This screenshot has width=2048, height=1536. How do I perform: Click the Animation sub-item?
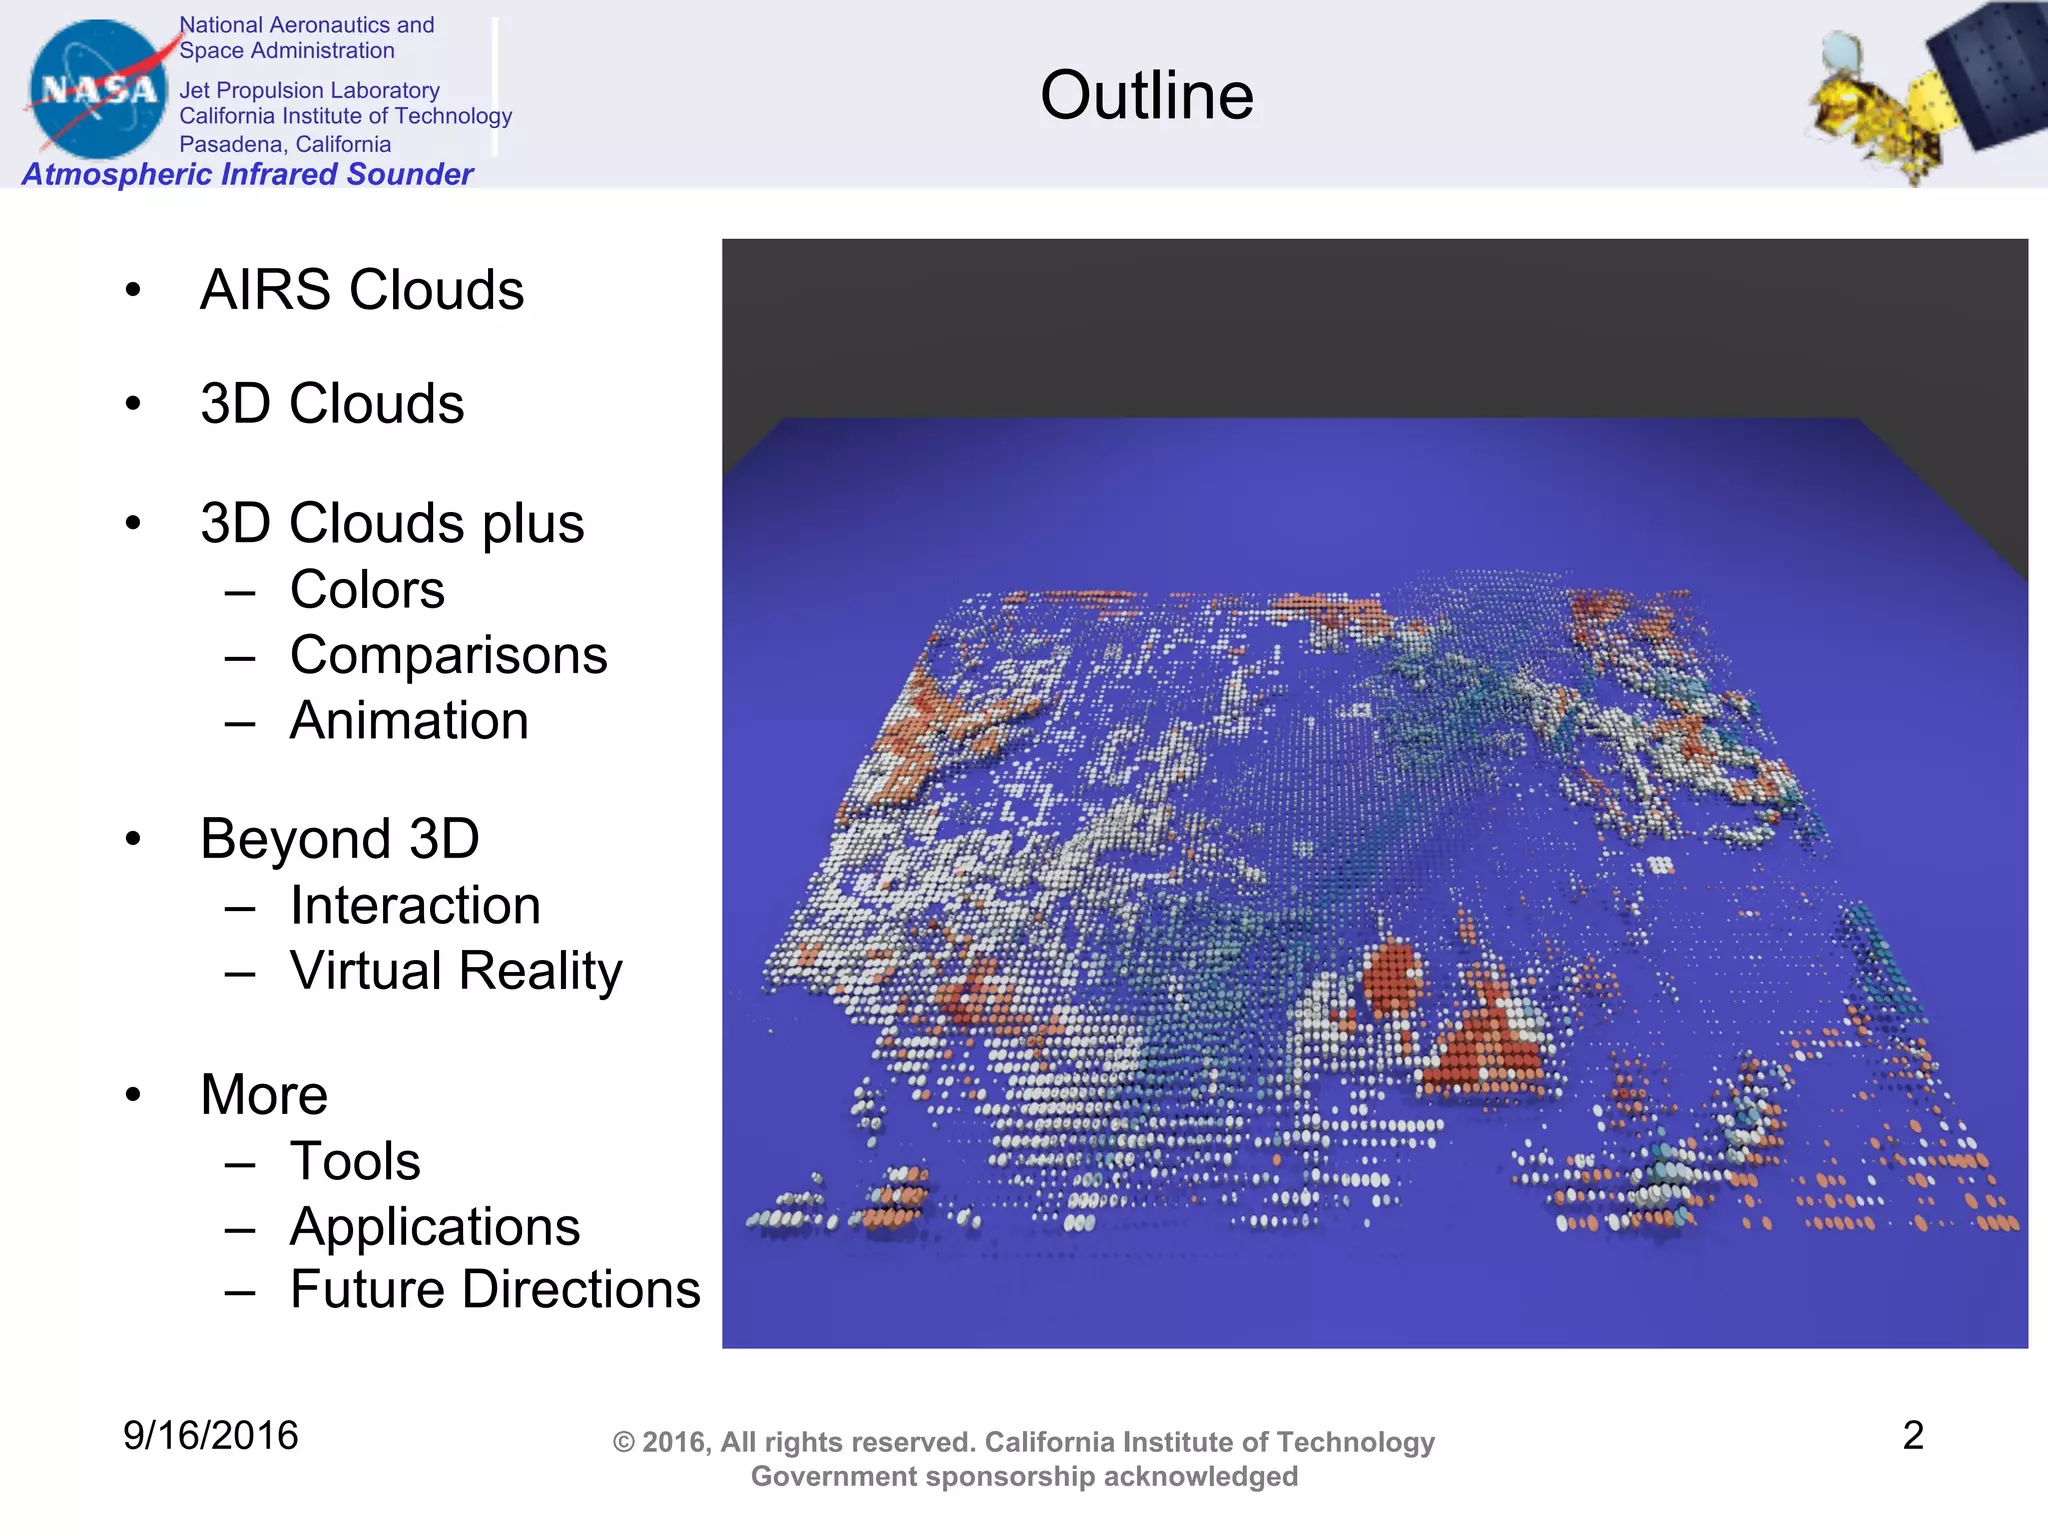tap(408, 721)
